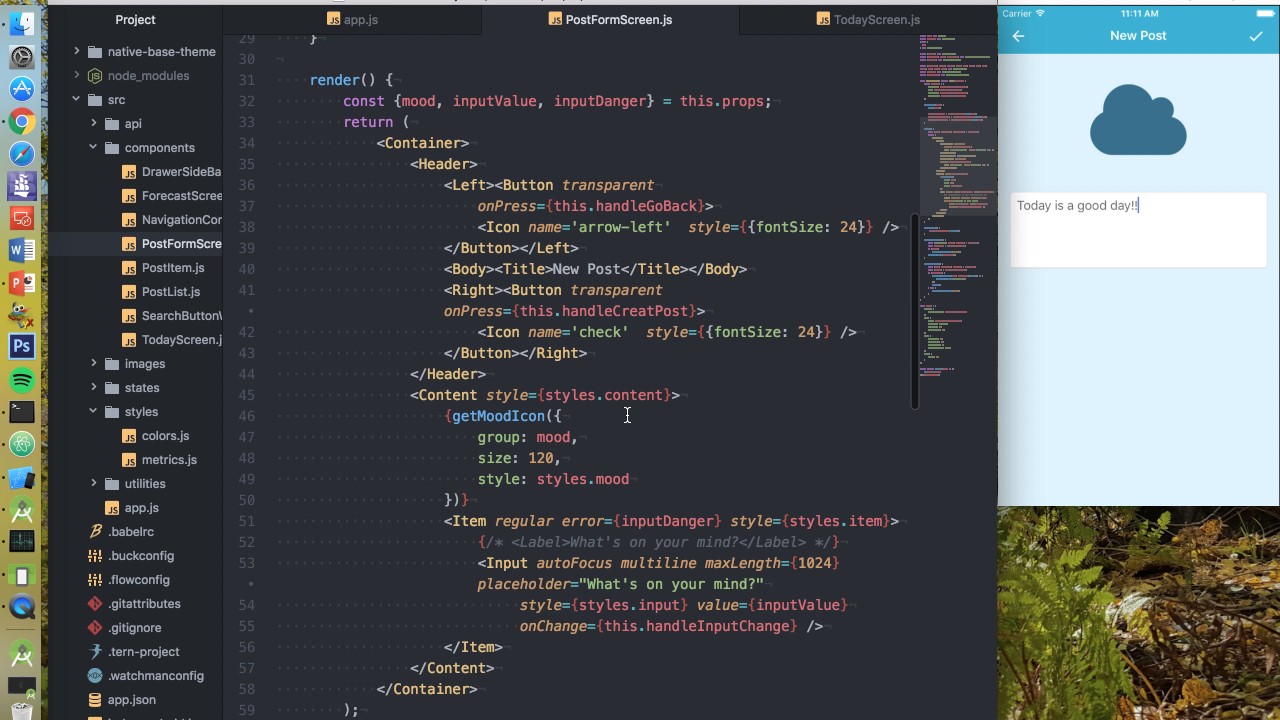Tap the check mark in New Post header
The width and height of the screenshot is (1280, 720).
pos(1256,36)
